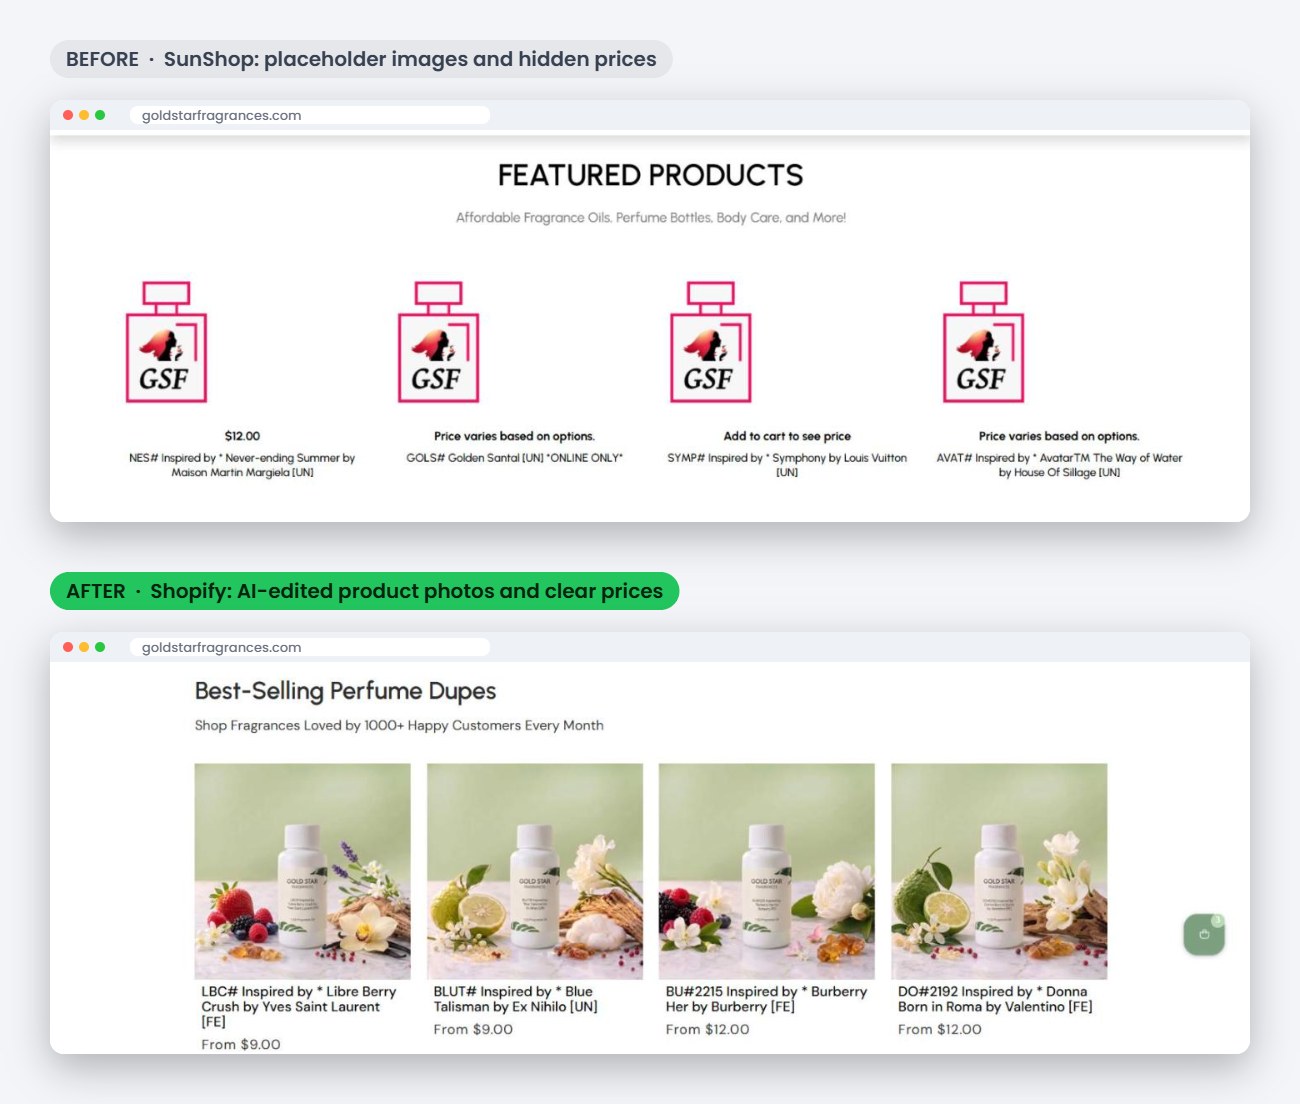This screenshot has width=1300, height=1104.
Task: Click the "Affordable Fragrance Oils" tagline
Action: point(650,217)
